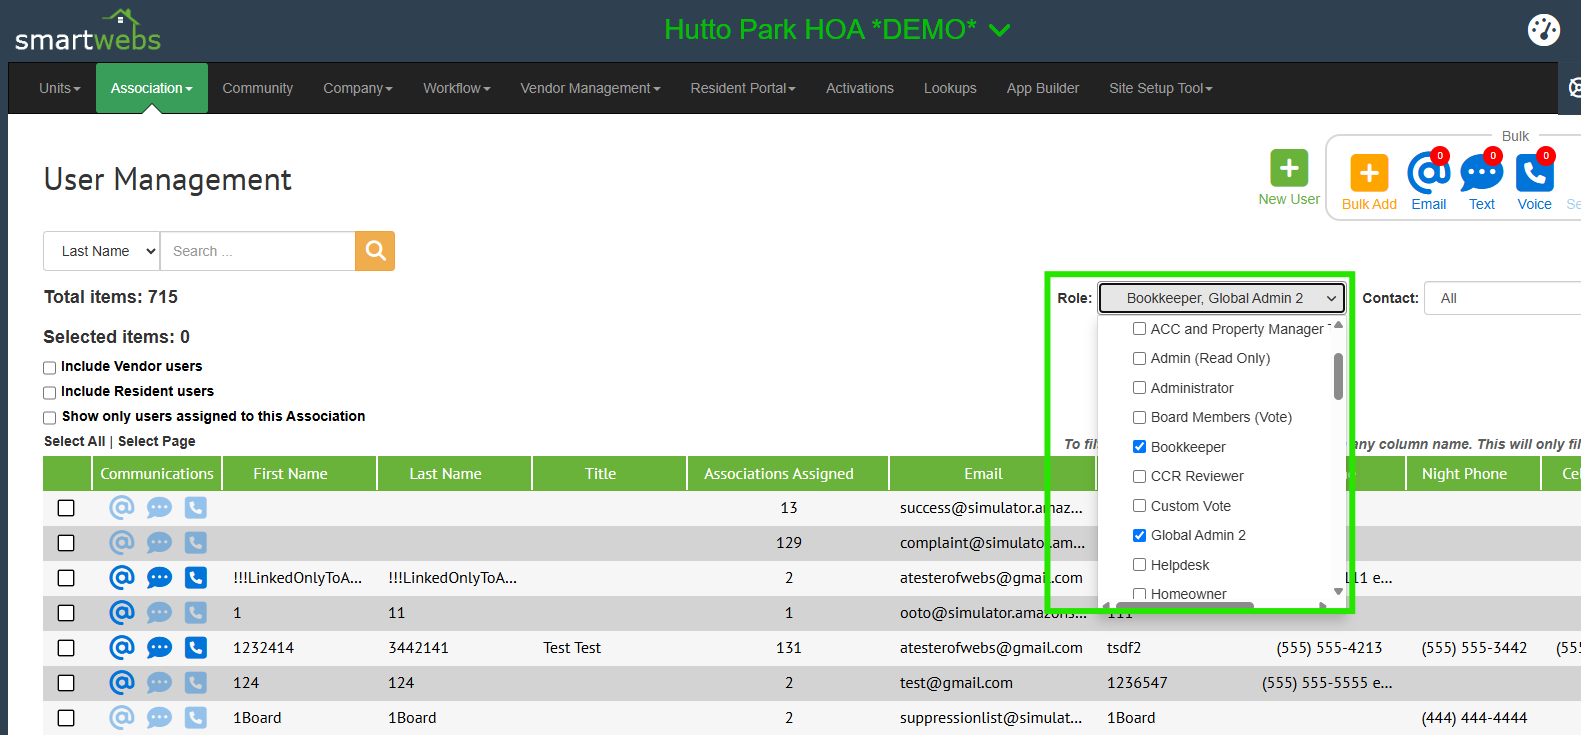
Task: Open the Community menu item
Action: (x=257, y=88)
